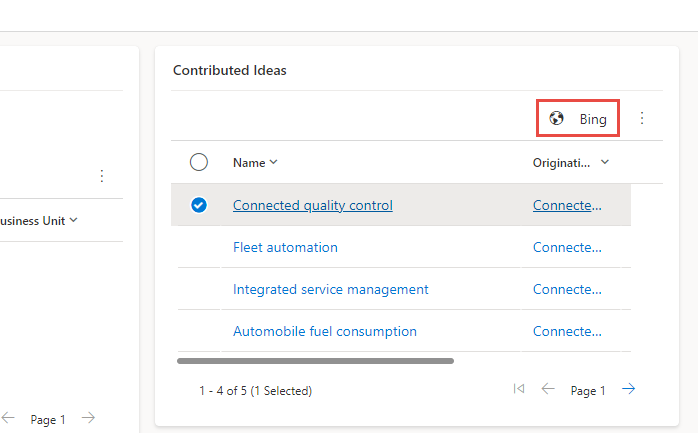Viewport: 698px width, 433px height.
Task: Go to previous page in Contributed Ideas
Action: coord(548,390)
